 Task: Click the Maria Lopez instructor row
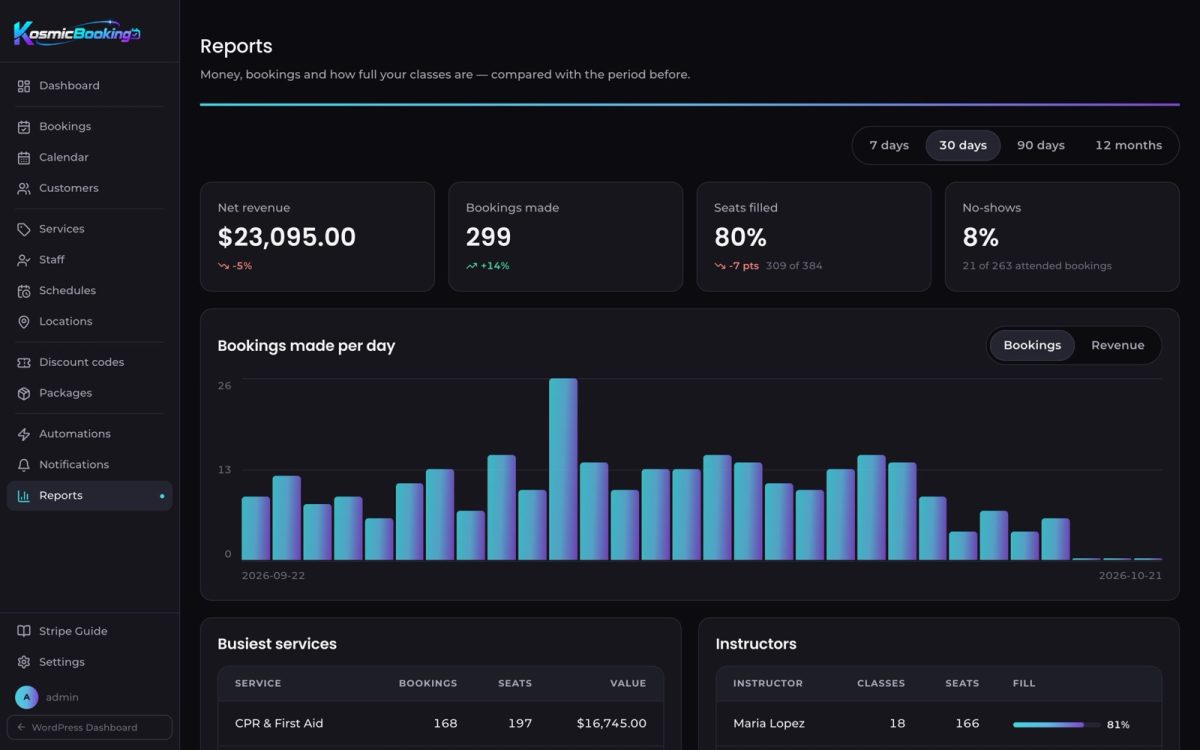[x=939, y=724]
